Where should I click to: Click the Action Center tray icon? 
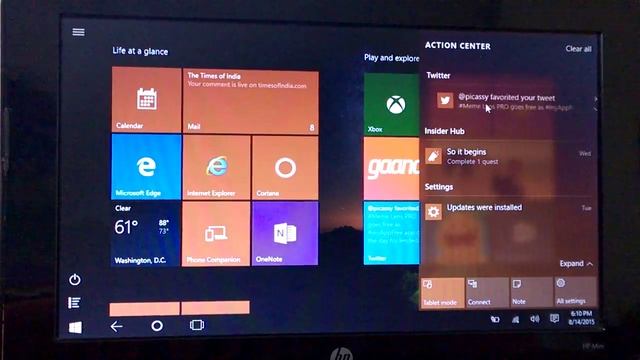point(554,318)
